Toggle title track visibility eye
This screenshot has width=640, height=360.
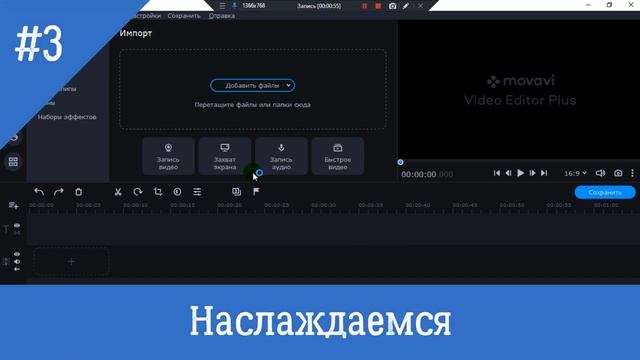click(x=17, y=225)
